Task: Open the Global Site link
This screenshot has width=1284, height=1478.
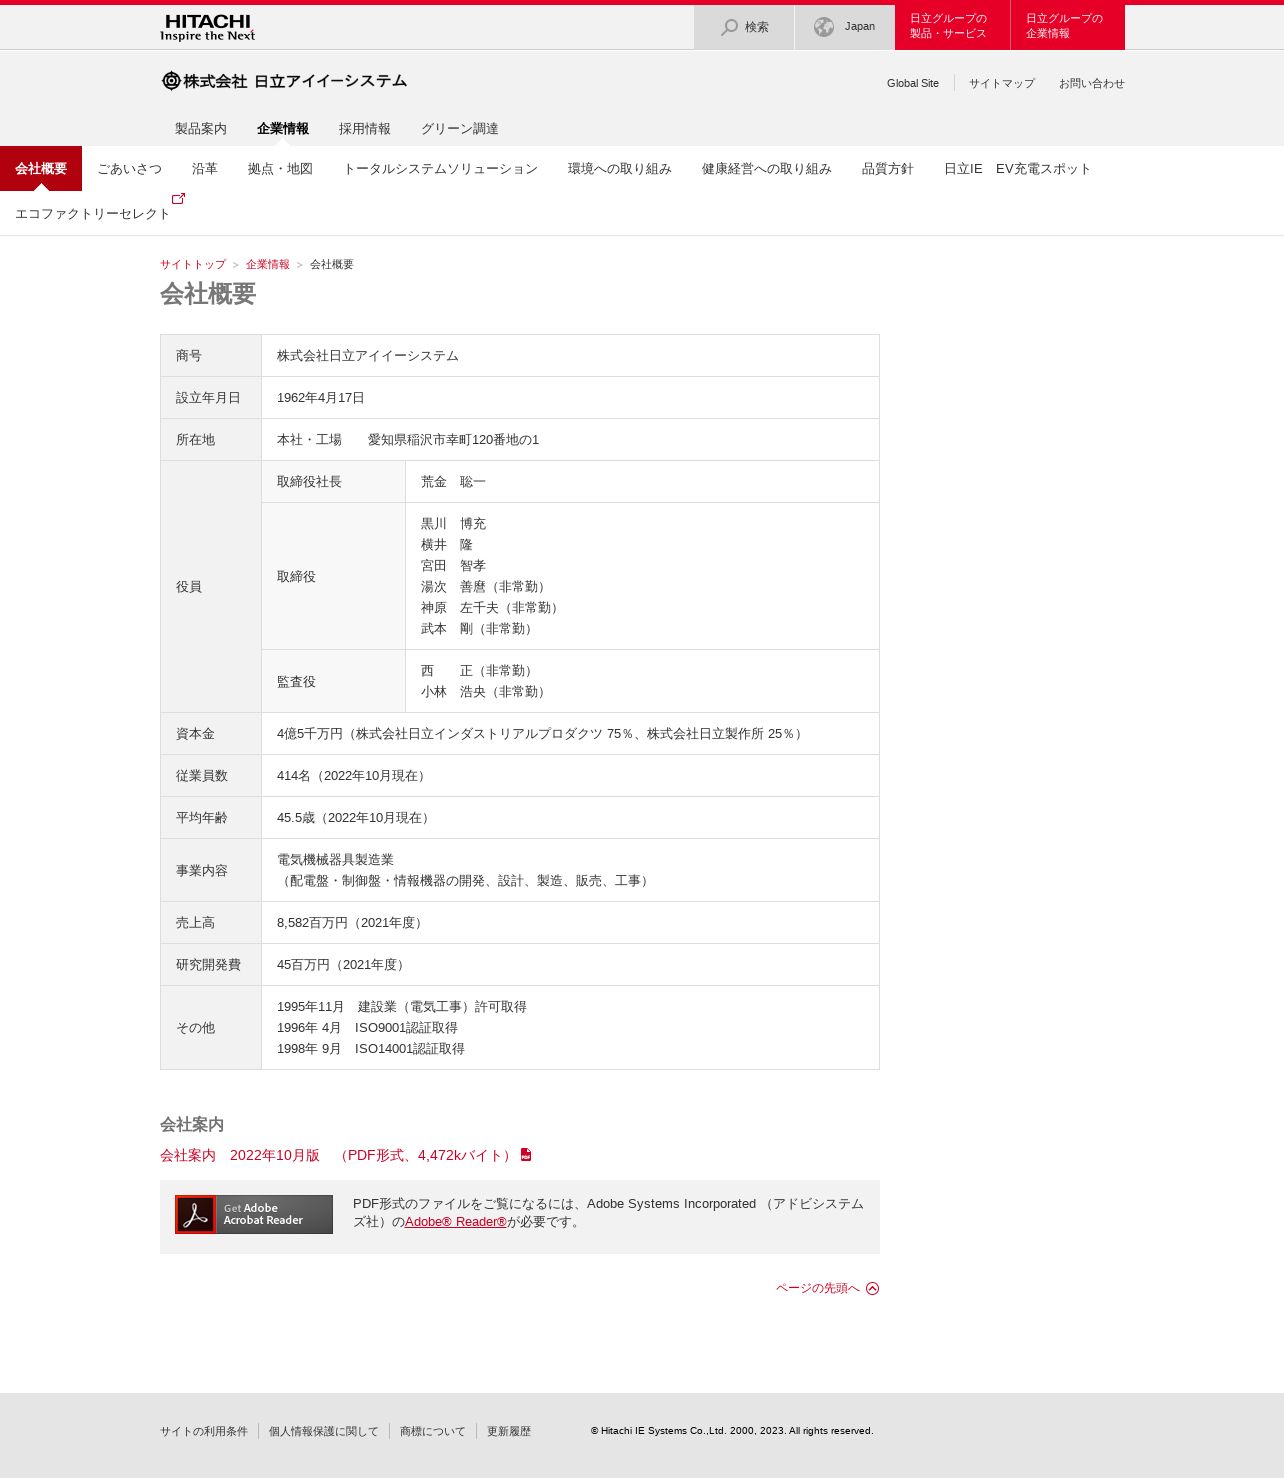Action: pos(913,83)
